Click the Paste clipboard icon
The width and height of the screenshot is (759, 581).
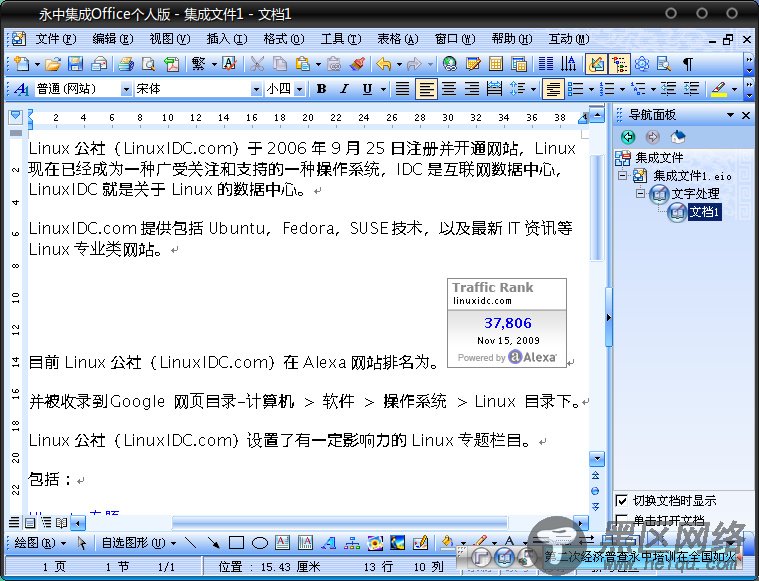point(303,64)
